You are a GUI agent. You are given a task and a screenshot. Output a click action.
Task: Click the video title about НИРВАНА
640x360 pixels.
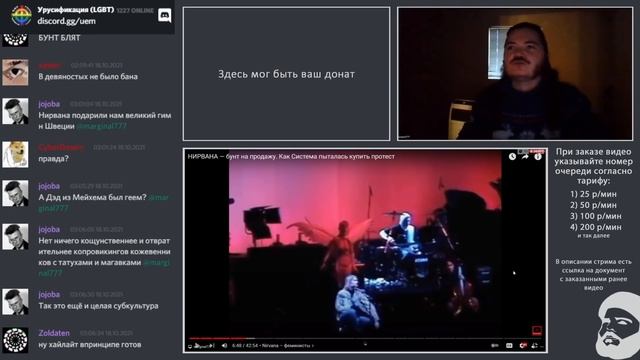[x=291, y=156]
